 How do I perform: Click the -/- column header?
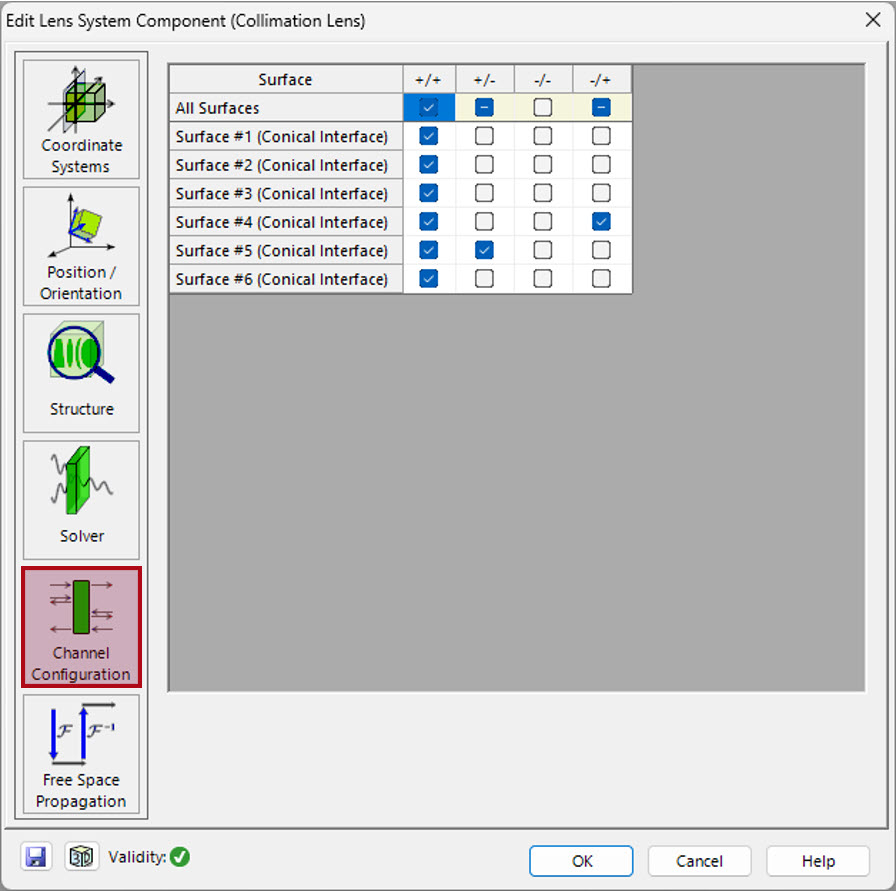543,79
